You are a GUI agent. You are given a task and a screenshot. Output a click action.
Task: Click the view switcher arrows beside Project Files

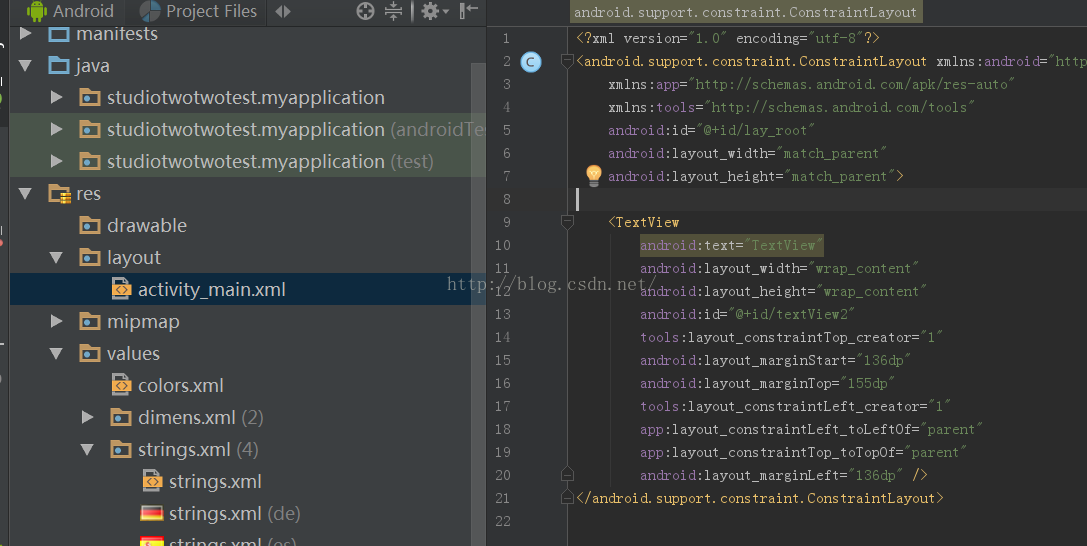[x=283, y=12]
